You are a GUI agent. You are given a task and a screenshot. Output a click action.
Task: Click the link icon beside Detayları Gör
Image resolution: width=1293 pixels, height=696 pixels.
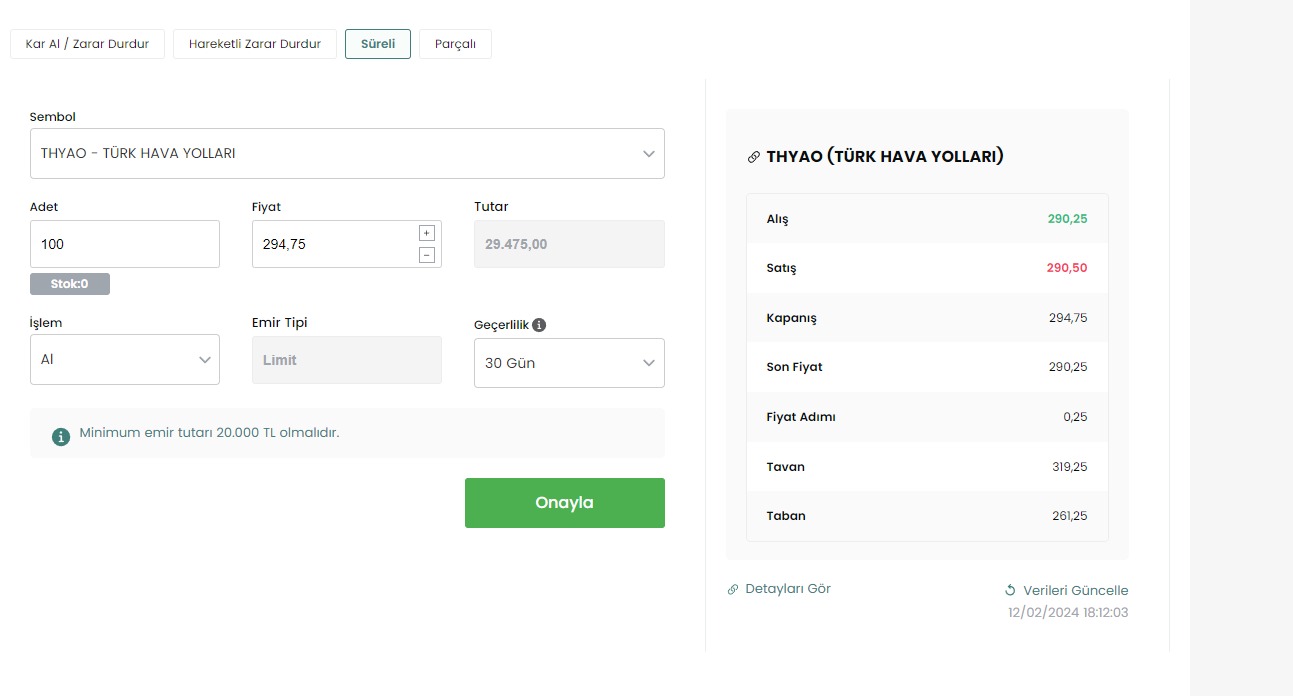coord(733,590)
